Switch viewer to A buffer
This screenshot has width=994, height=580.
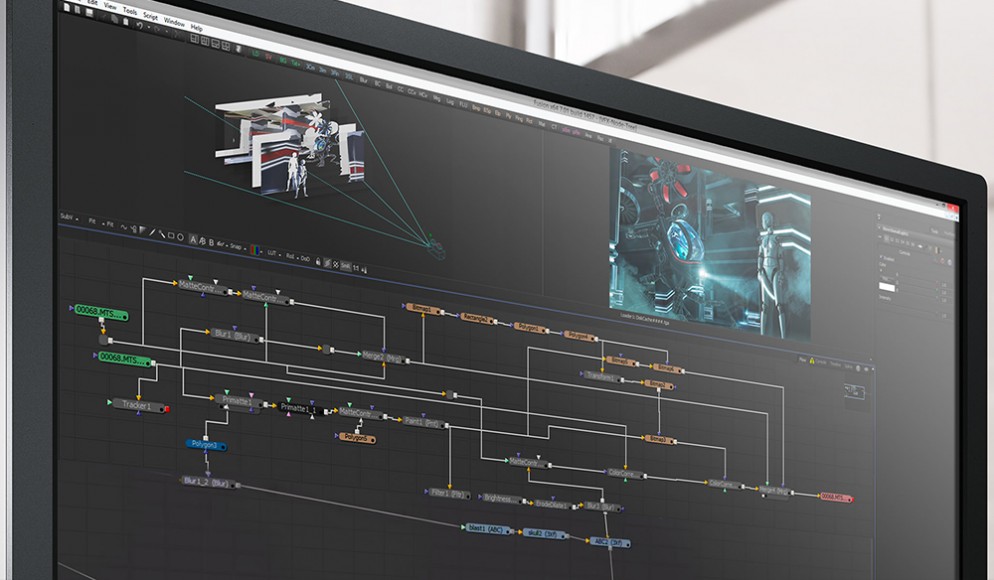tap(193, 240)
